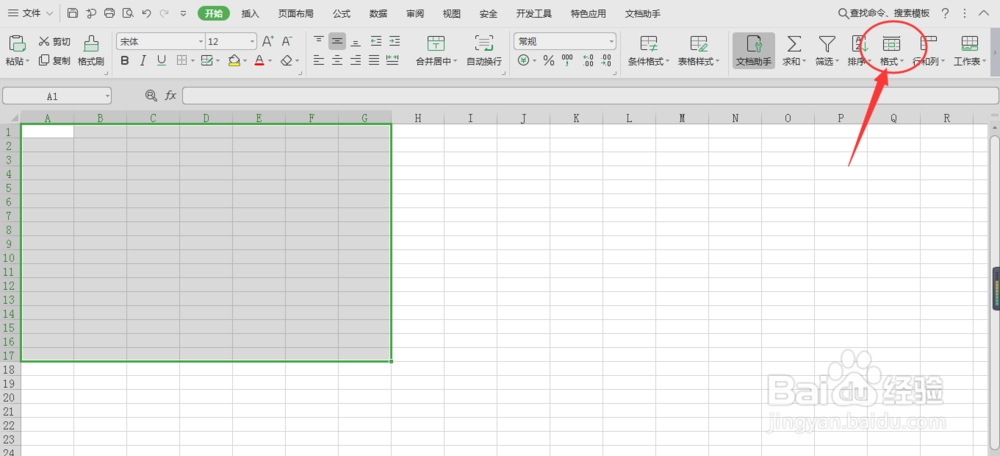Viewport: 1000px width, 456px height.
Task: Click the Worksheet (工作表) icon
Action: coord(969,43)
